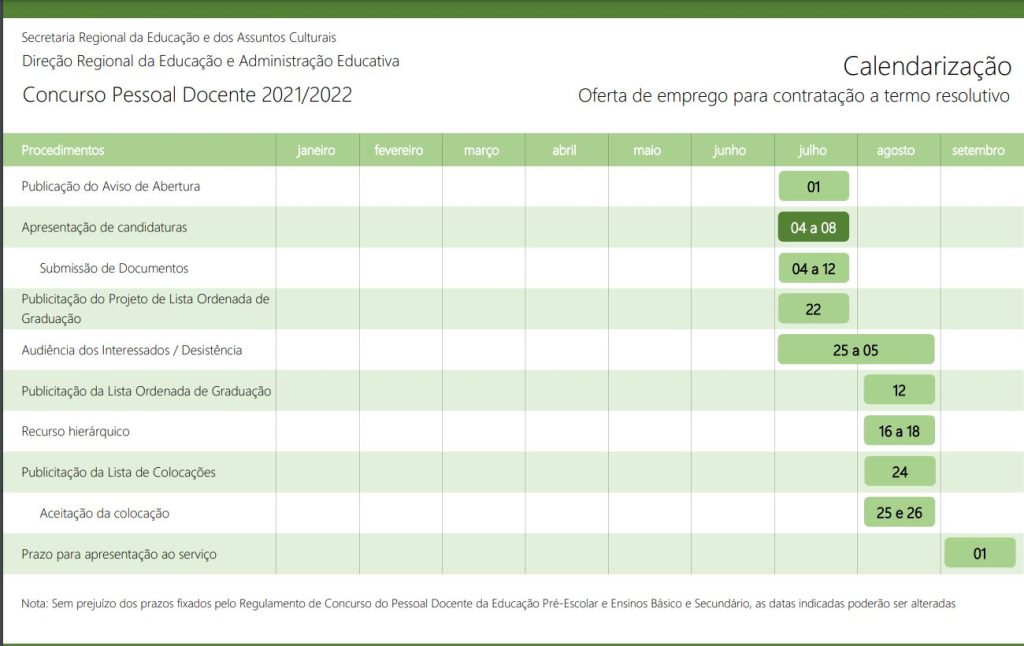Select the dark green '04 a 08' badge
Viewport: 1024px width, 646px height.
coord(813,227)
